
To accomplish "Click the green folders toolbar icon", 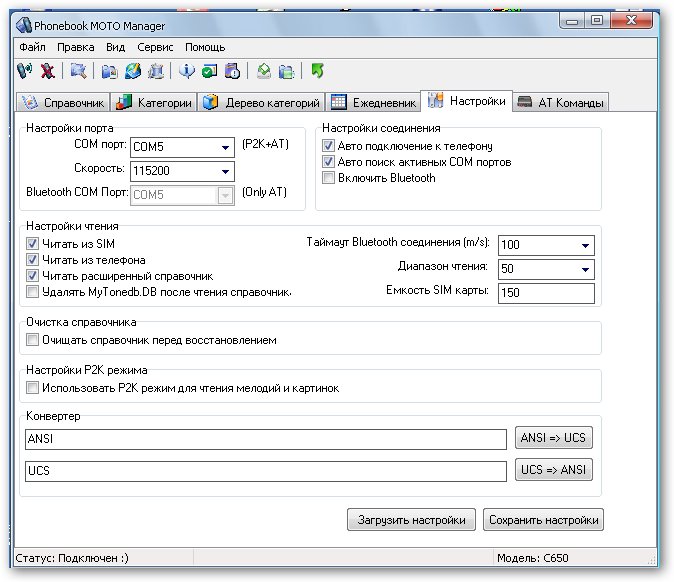I will click(286, 71).
